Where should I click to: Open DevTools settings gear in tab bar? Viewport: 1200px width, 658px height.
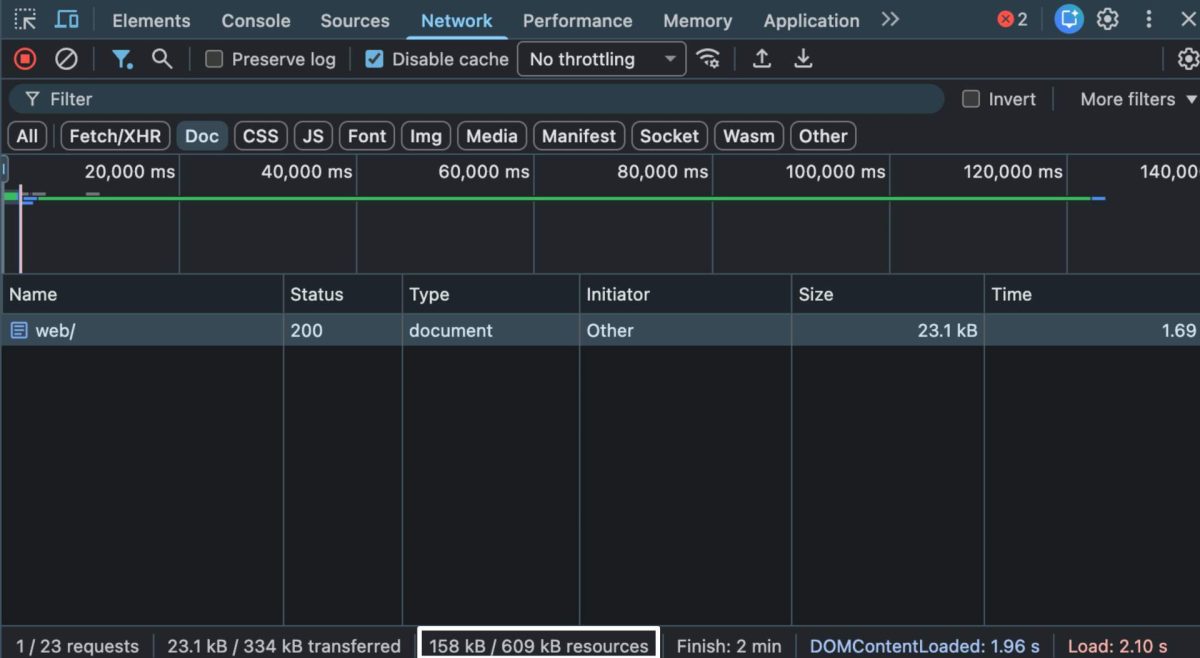(x=1107, y=19)
